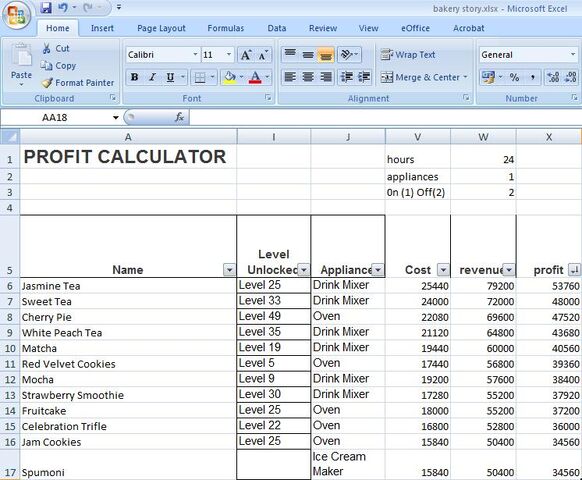Decrease the font size
The width and height of the screenshot is (582, 480).
tap(263, 55)
